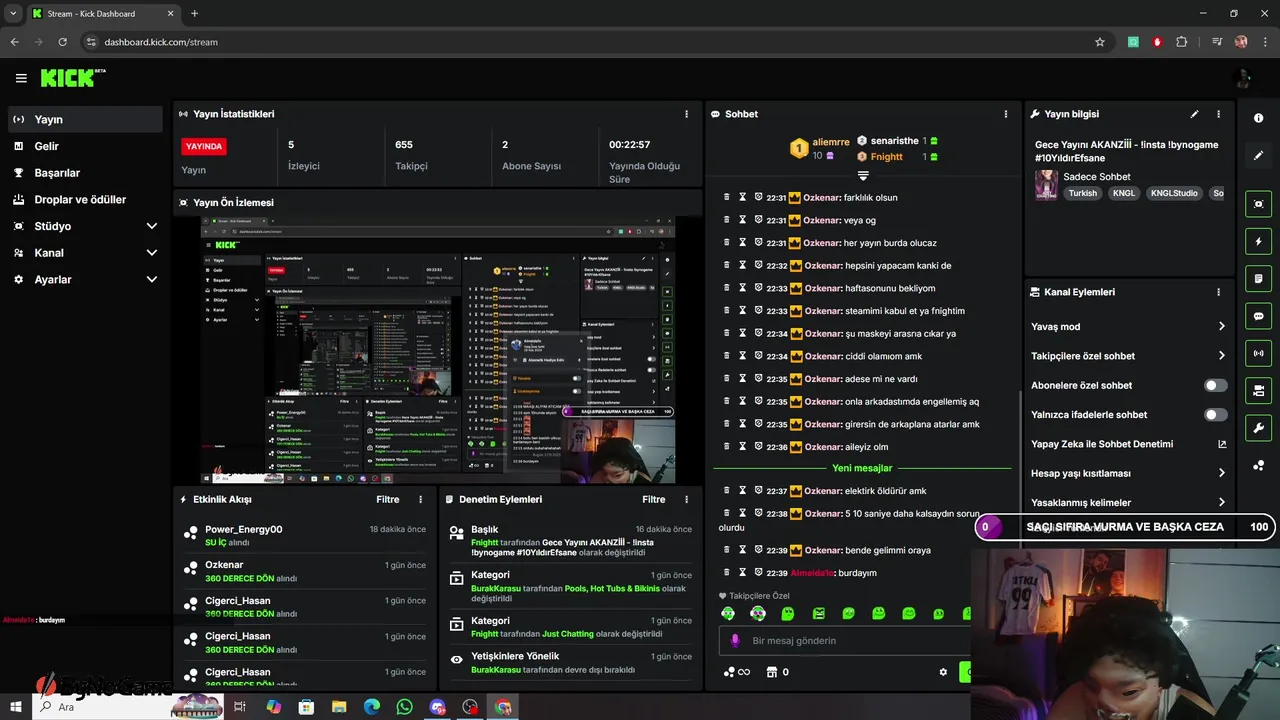The image size is (1280, 720).
Task: Click the KNGLStudio tag
Action: (1174, 193)
